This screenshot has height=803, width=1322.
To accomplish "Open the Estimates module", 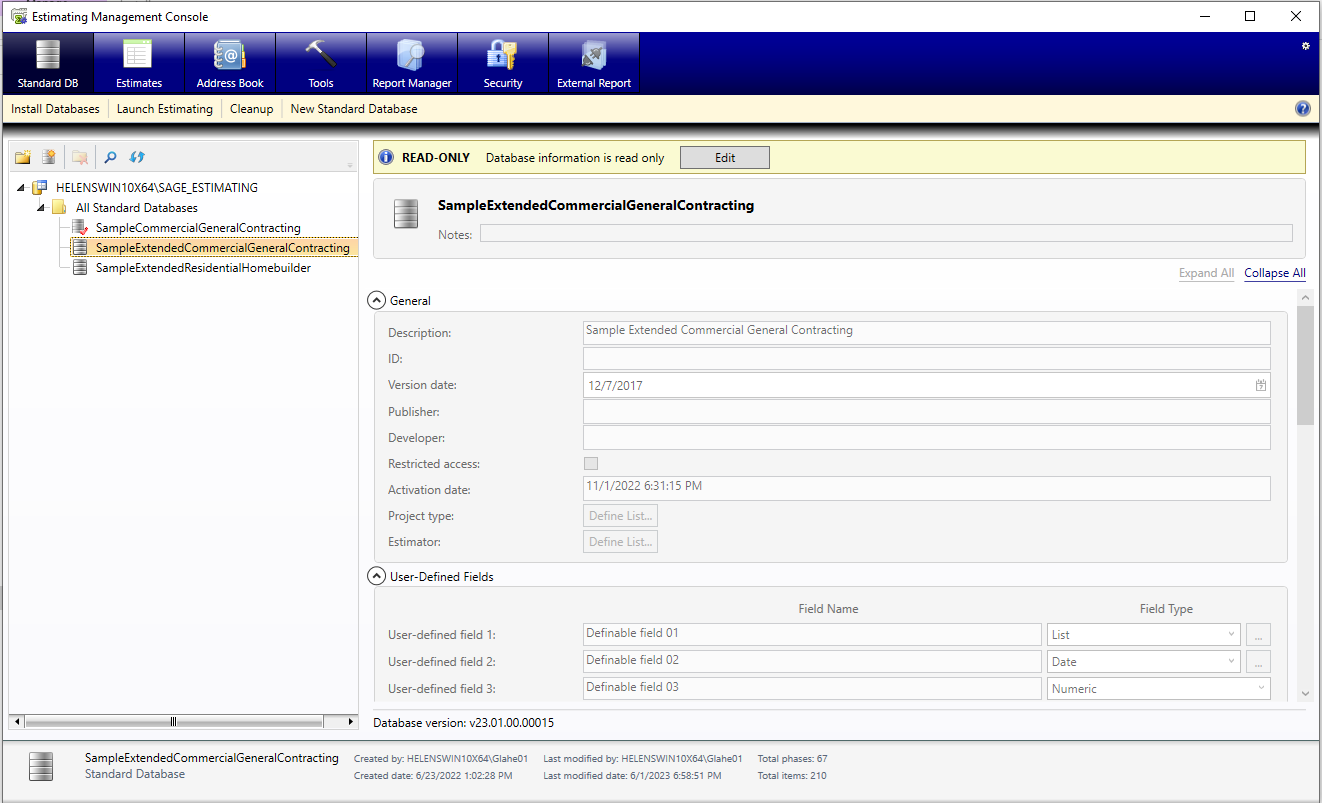I will (139, 63).
